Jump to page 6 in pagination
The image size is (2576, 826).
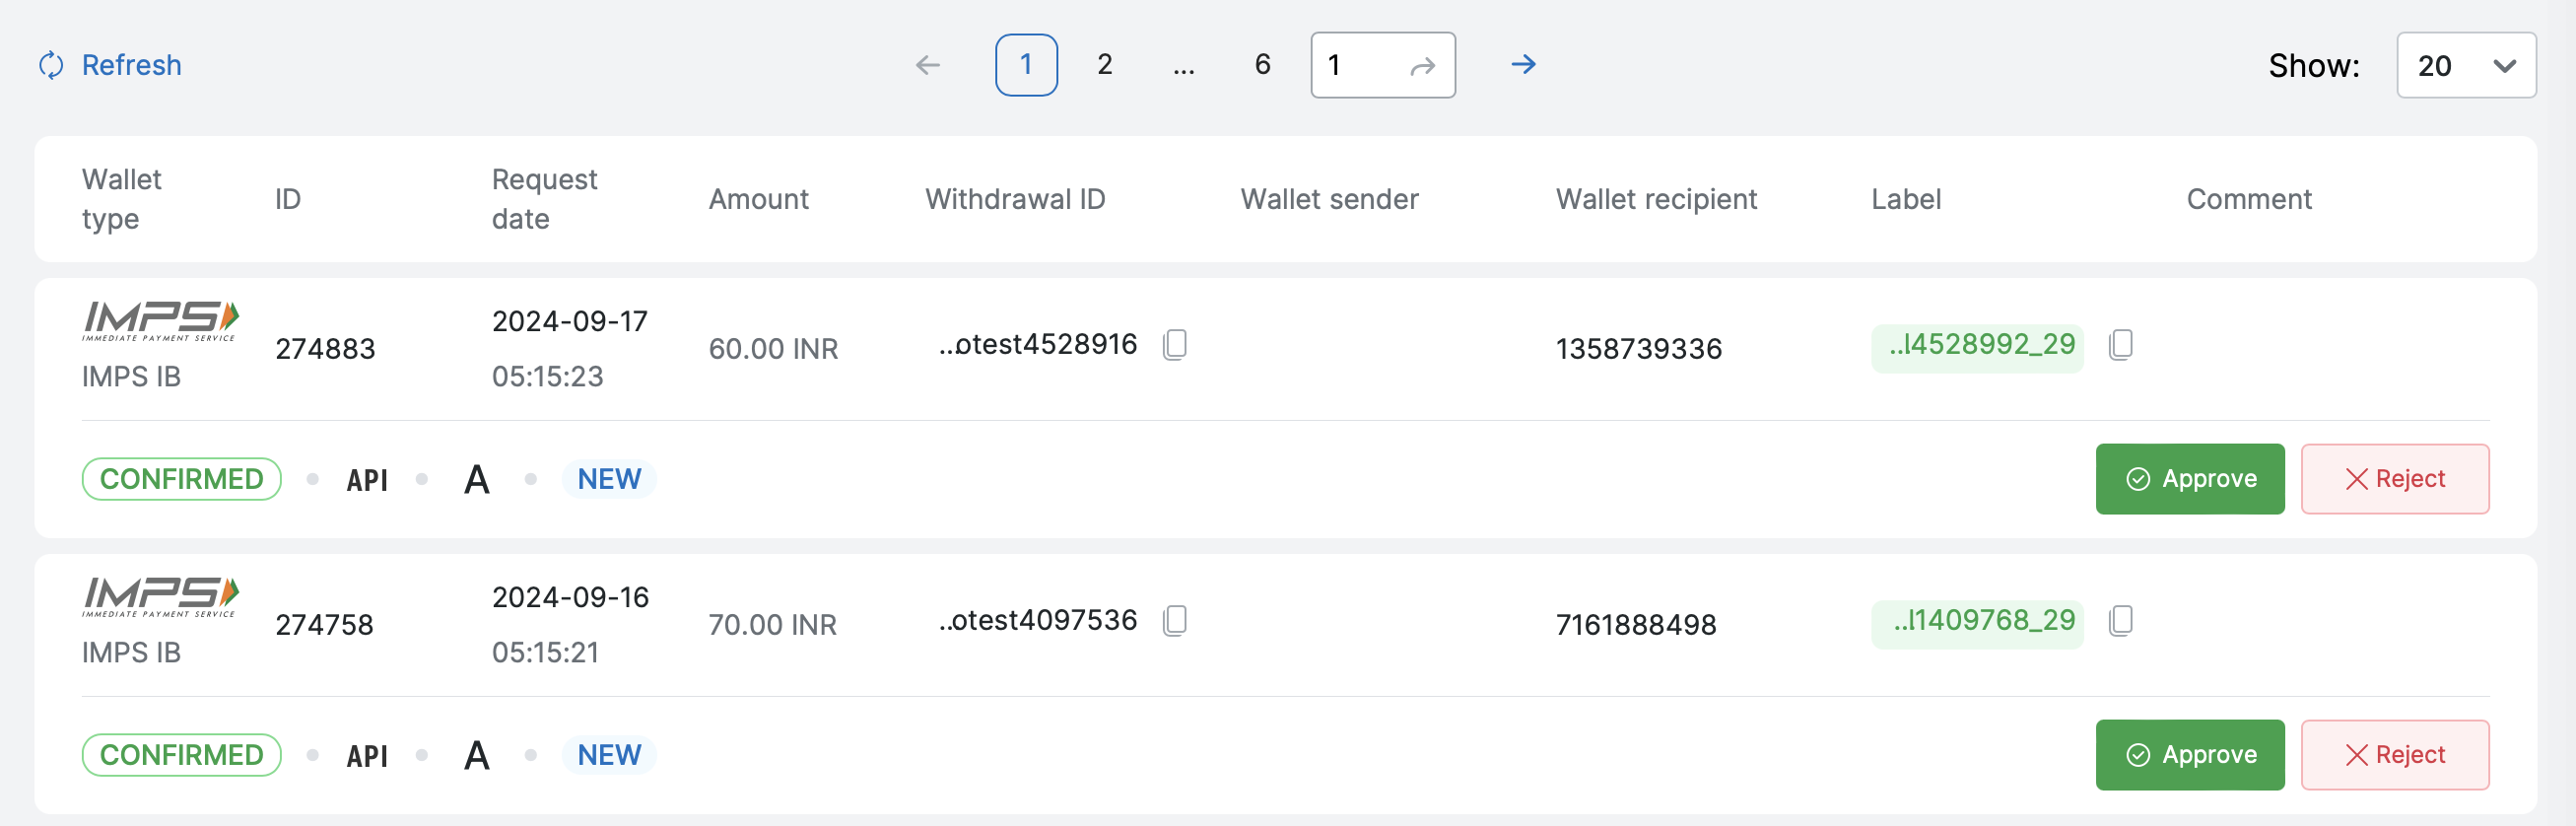(x=1262, y=65)
